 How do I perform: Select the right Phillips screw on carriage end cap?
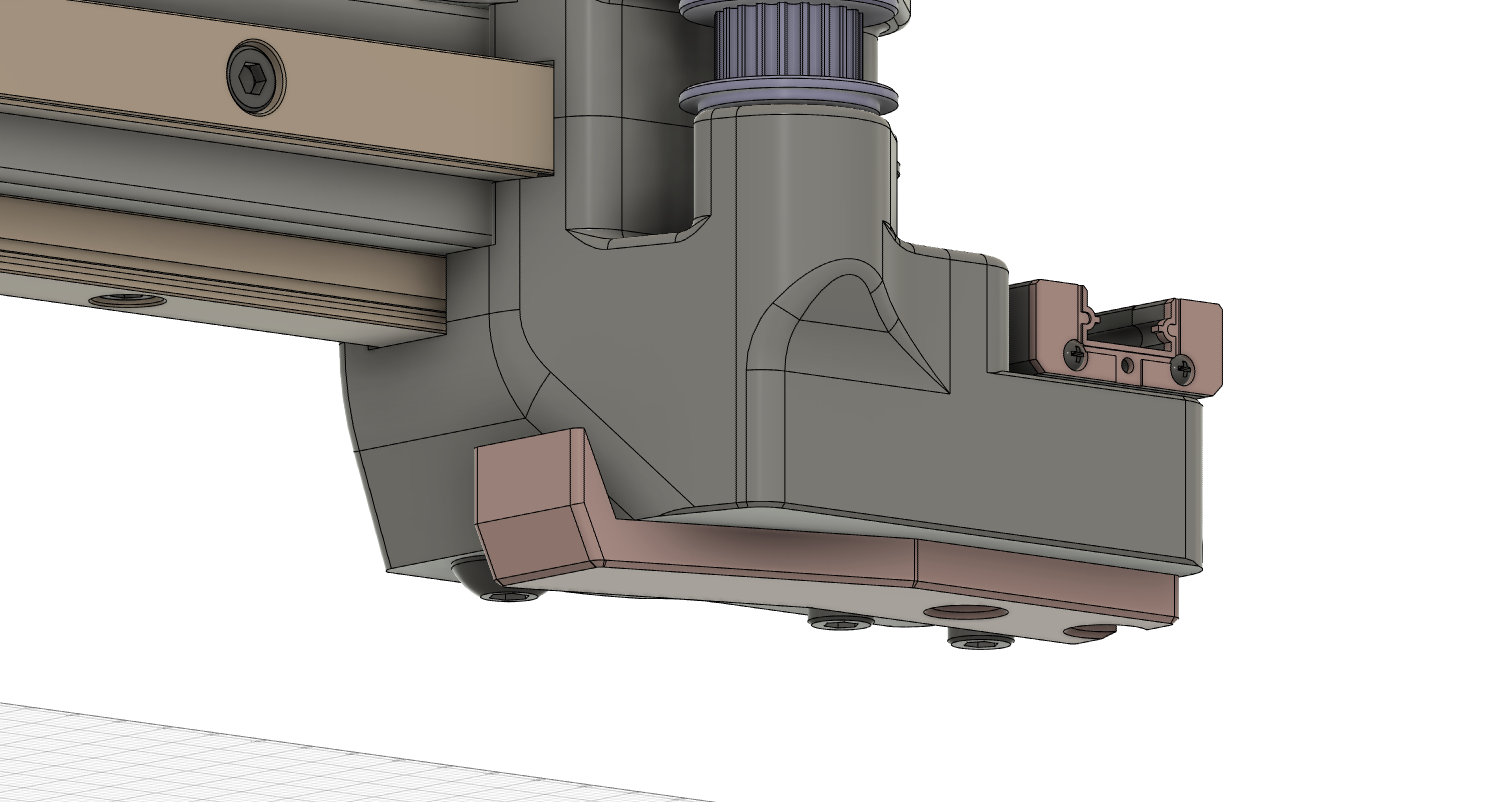[1182, 367]
